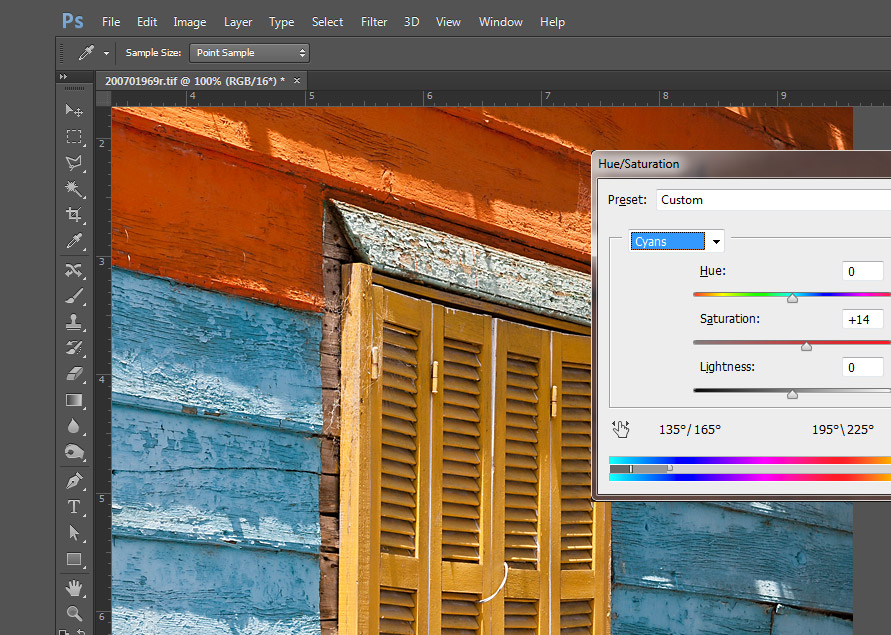Viewport: 891px width, 635px height.
Task: Select the Clone Stamp tool
Action: [74, 322]
